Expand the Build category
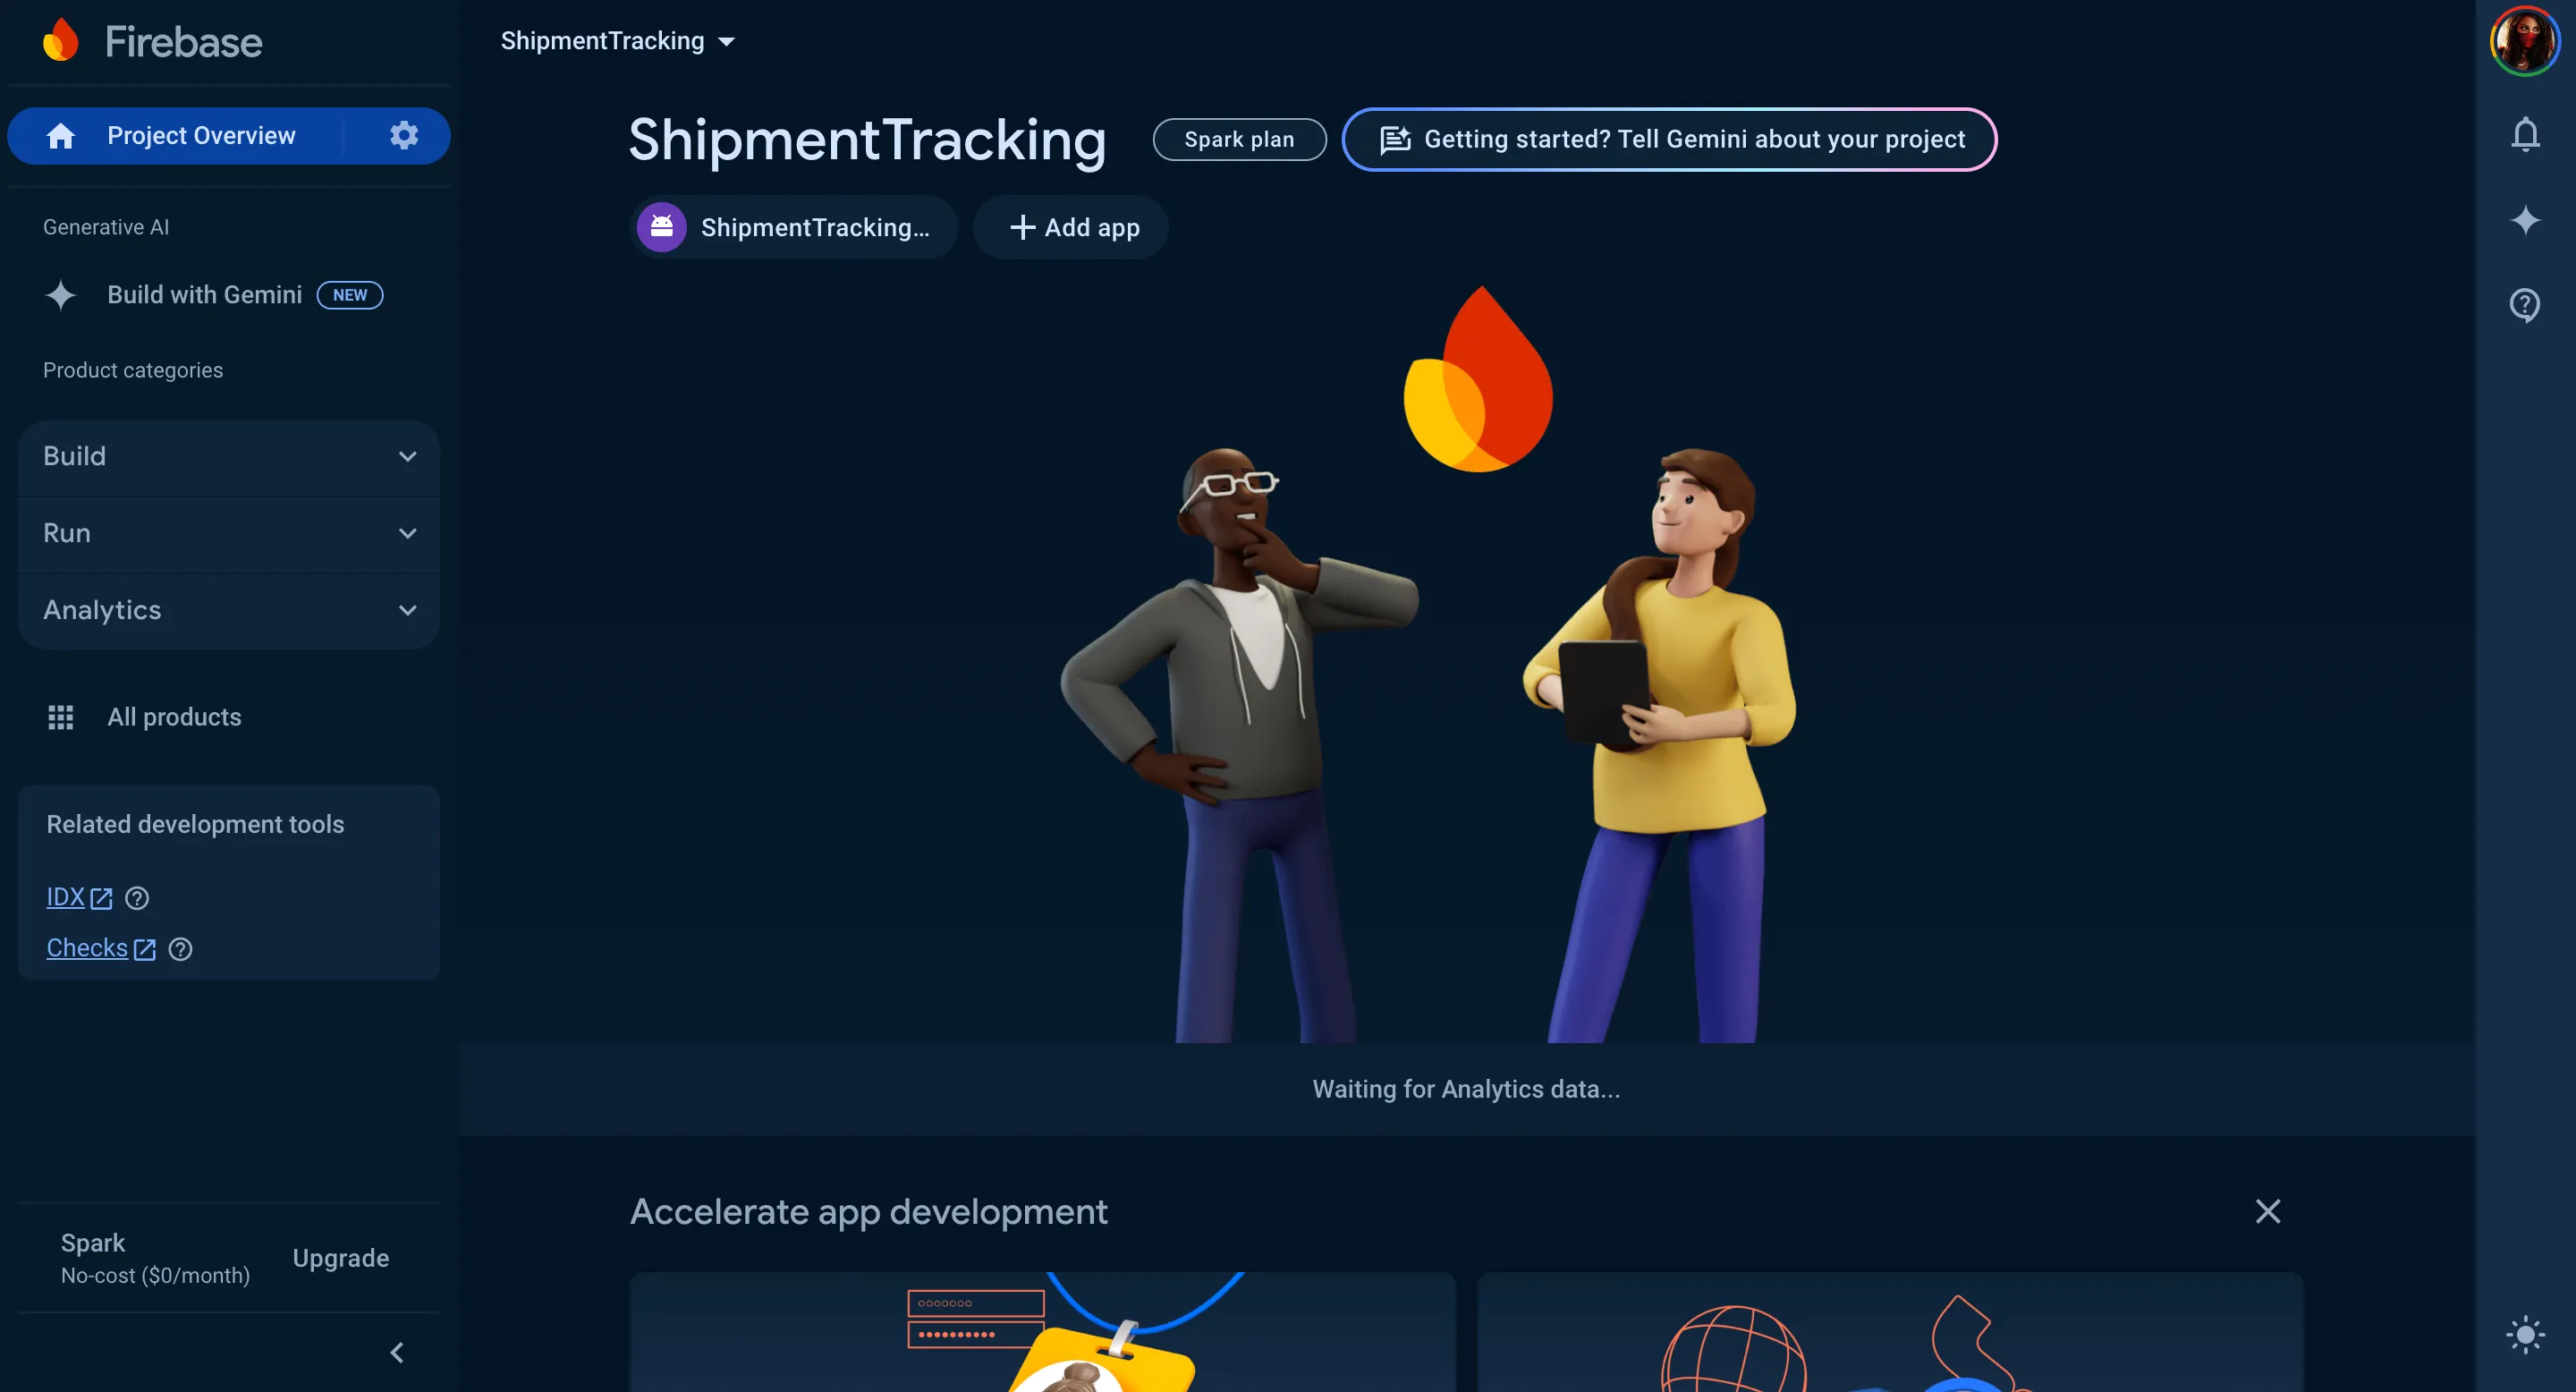The width and height of the screenshot is (2576, 1392). tap(229, 457)
